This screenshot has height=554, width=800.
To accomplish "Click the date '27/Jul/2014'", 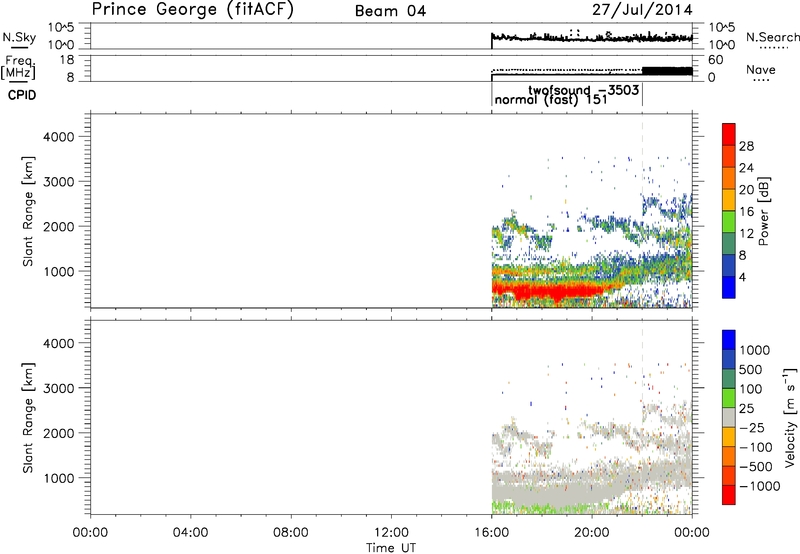I will (x=642, y=10).
